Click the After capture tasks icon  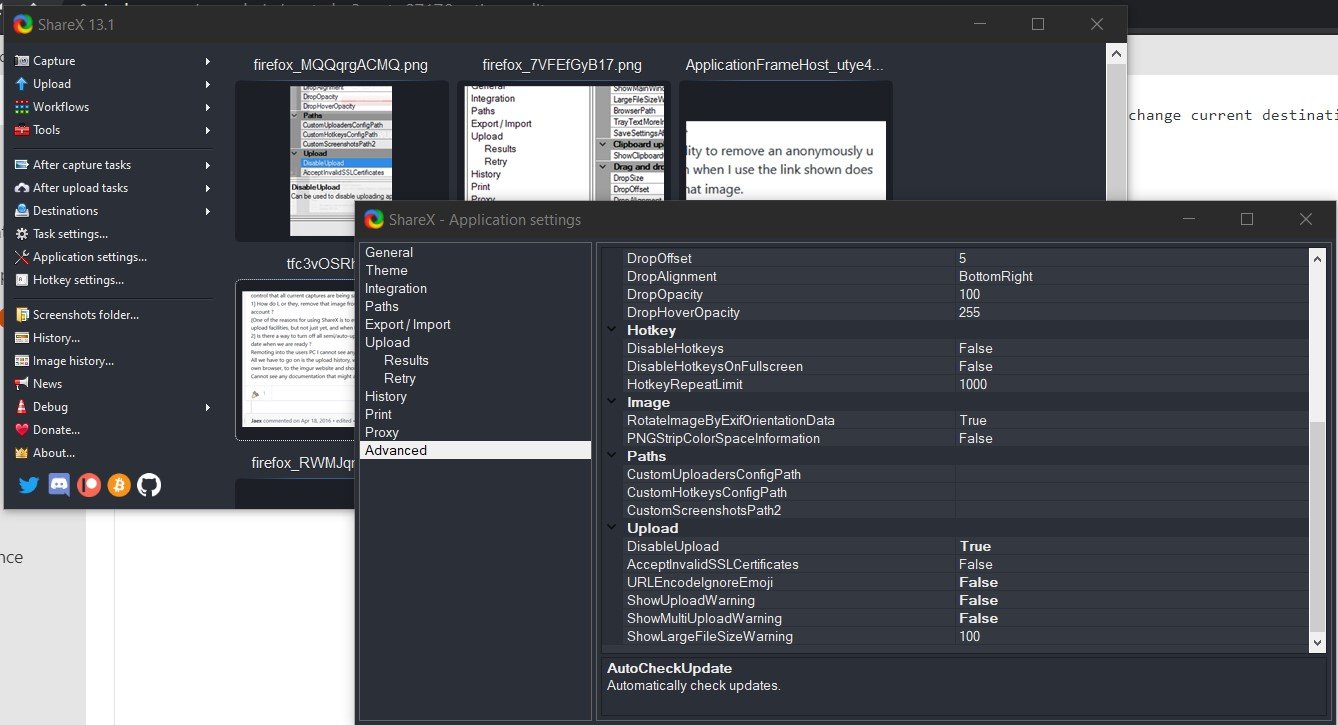(x=22, y=165)
